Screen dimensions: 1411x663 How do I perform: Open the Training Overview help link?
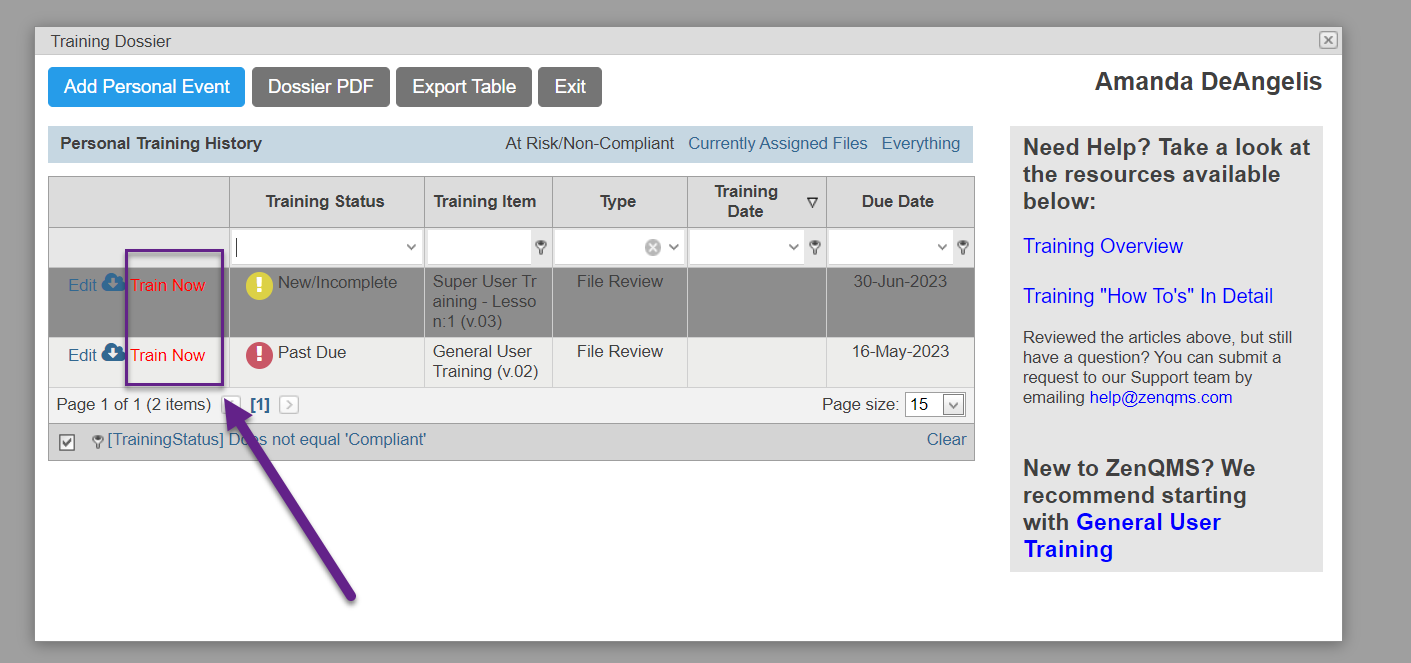click(x=1103, y=246)
